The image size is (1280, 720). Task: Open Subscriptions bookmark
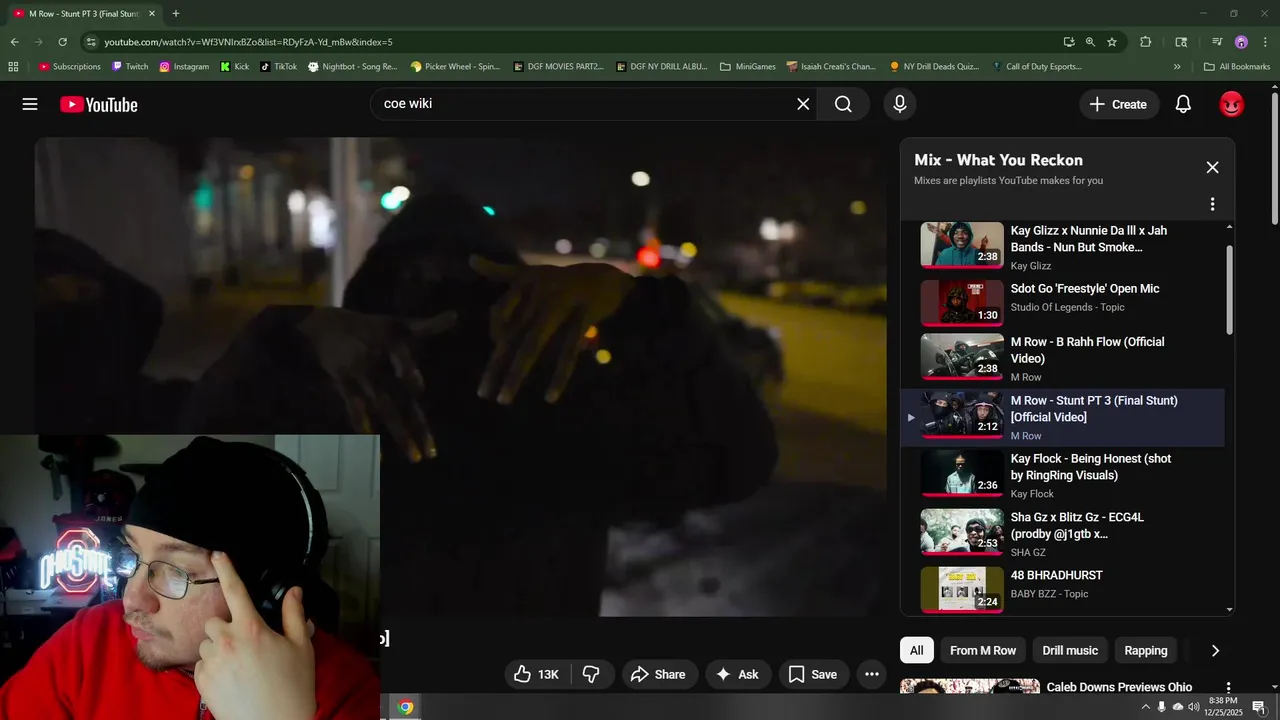pyautogui.click(x=70, y=67)
